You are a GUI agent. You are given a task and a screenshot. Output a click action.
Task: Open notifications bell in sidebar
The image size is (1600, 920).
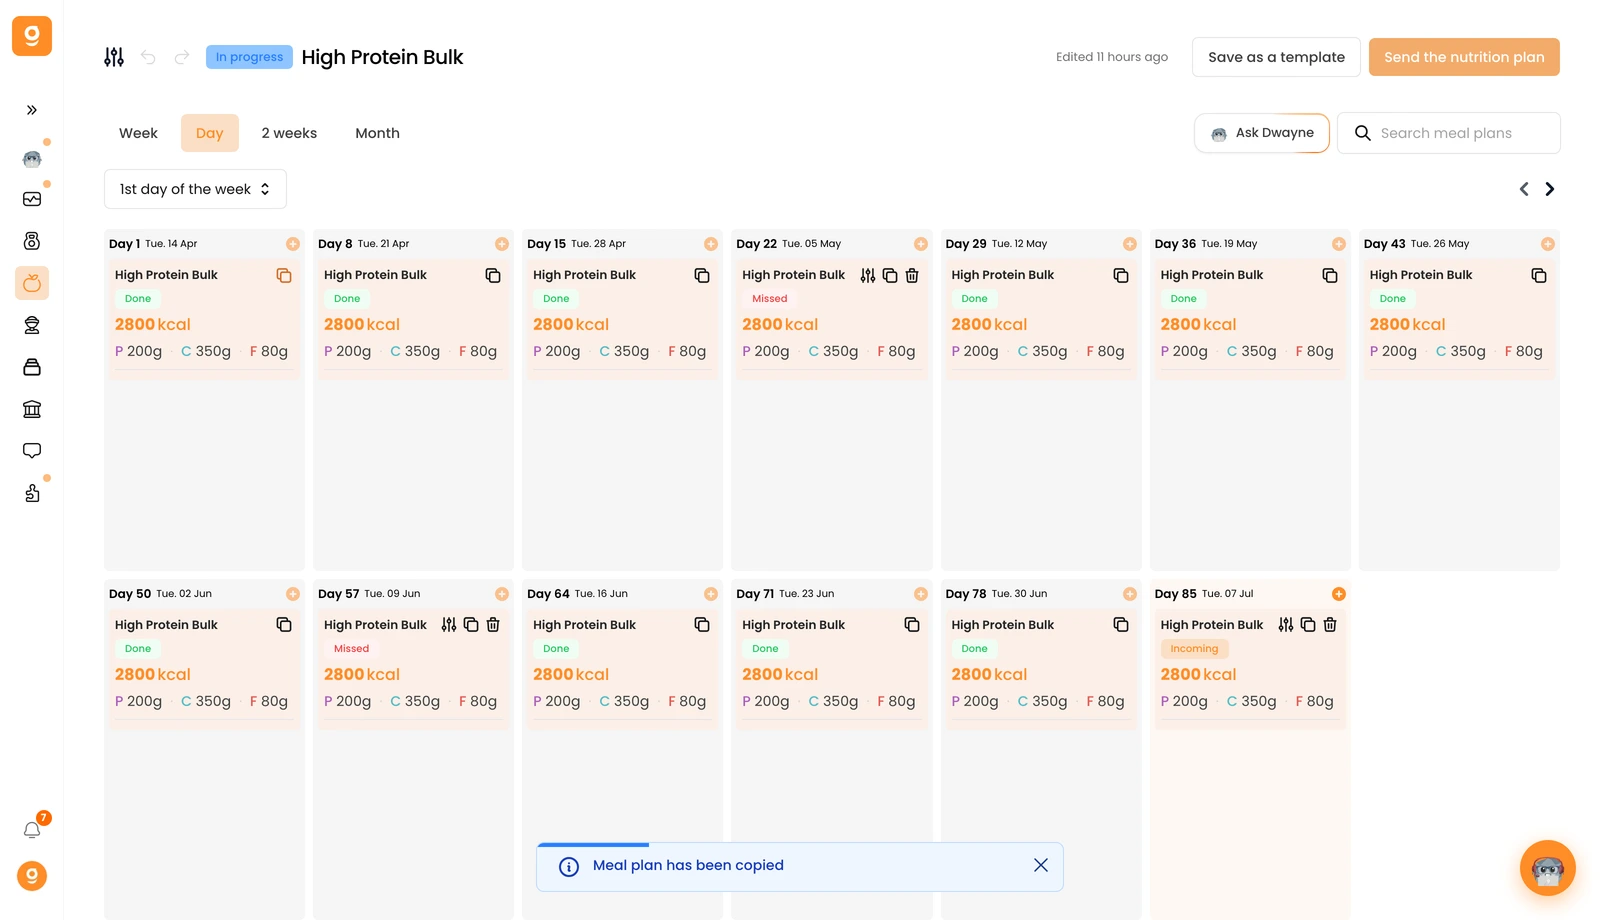point(32,830)
